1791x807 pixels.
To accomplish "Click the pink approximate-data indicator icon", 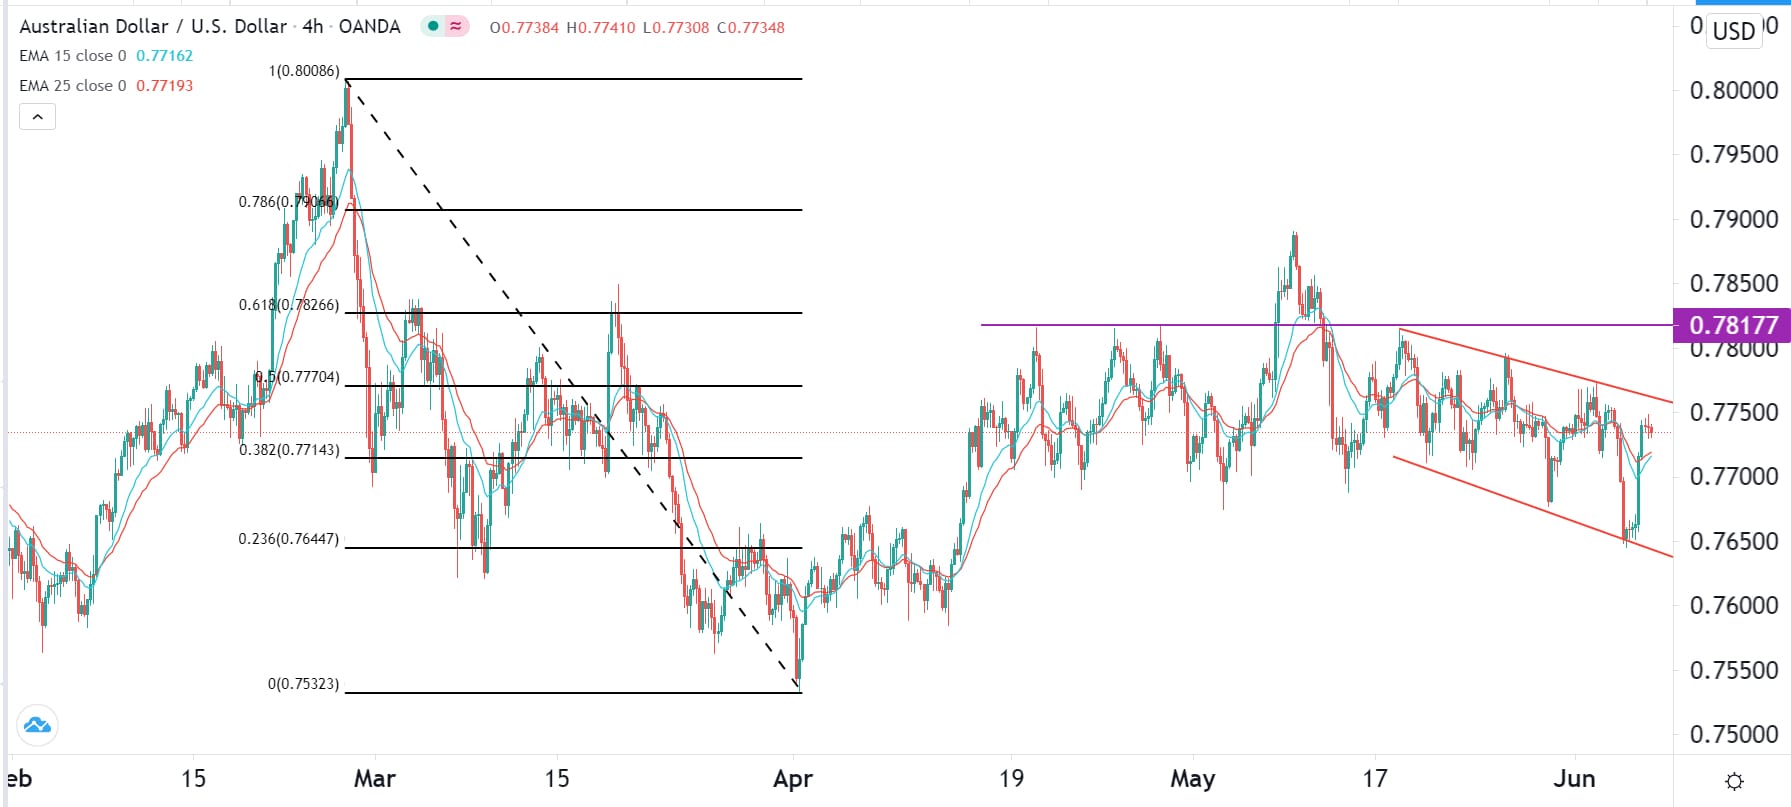I will pyautogui.click(x=456, y=27).
